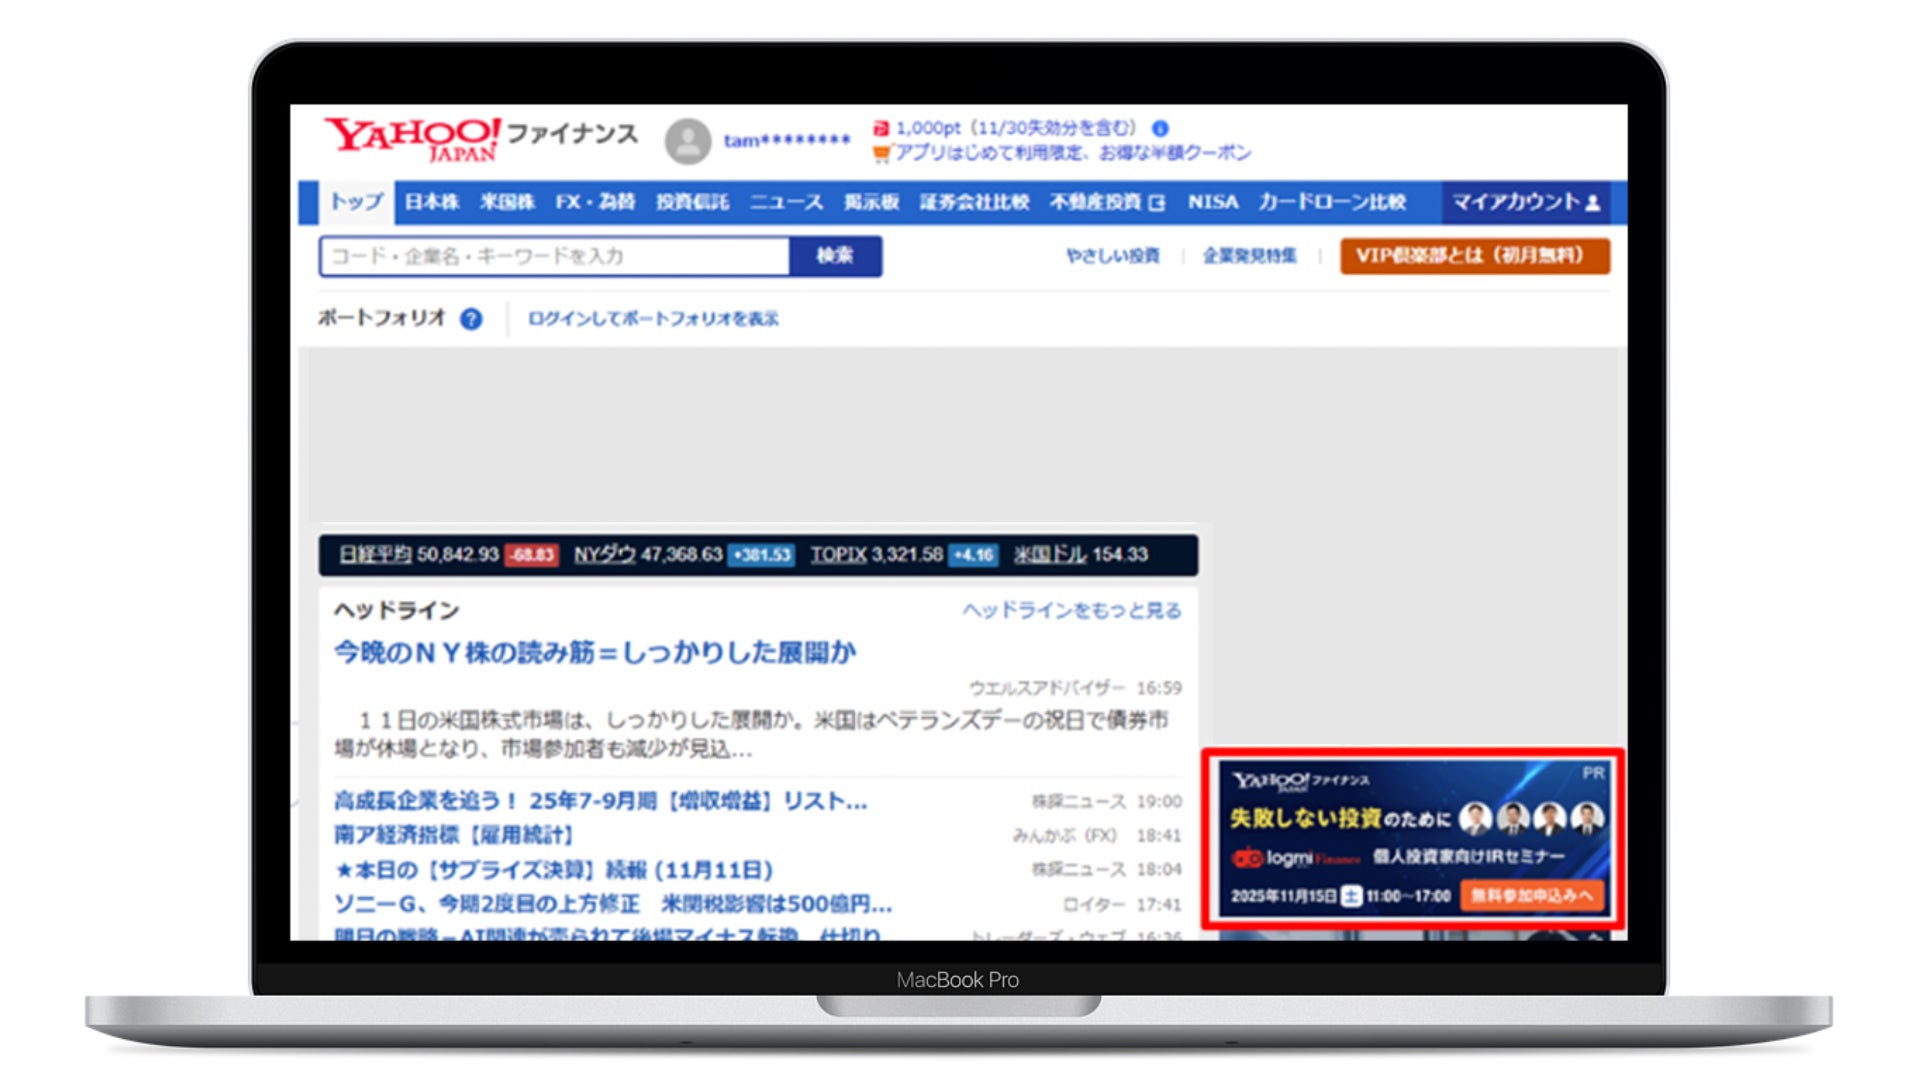This screenshot has height=1080, width=1920.
Task: Click the Yahoo! Japan Finance logo
Action: [412, 139]
